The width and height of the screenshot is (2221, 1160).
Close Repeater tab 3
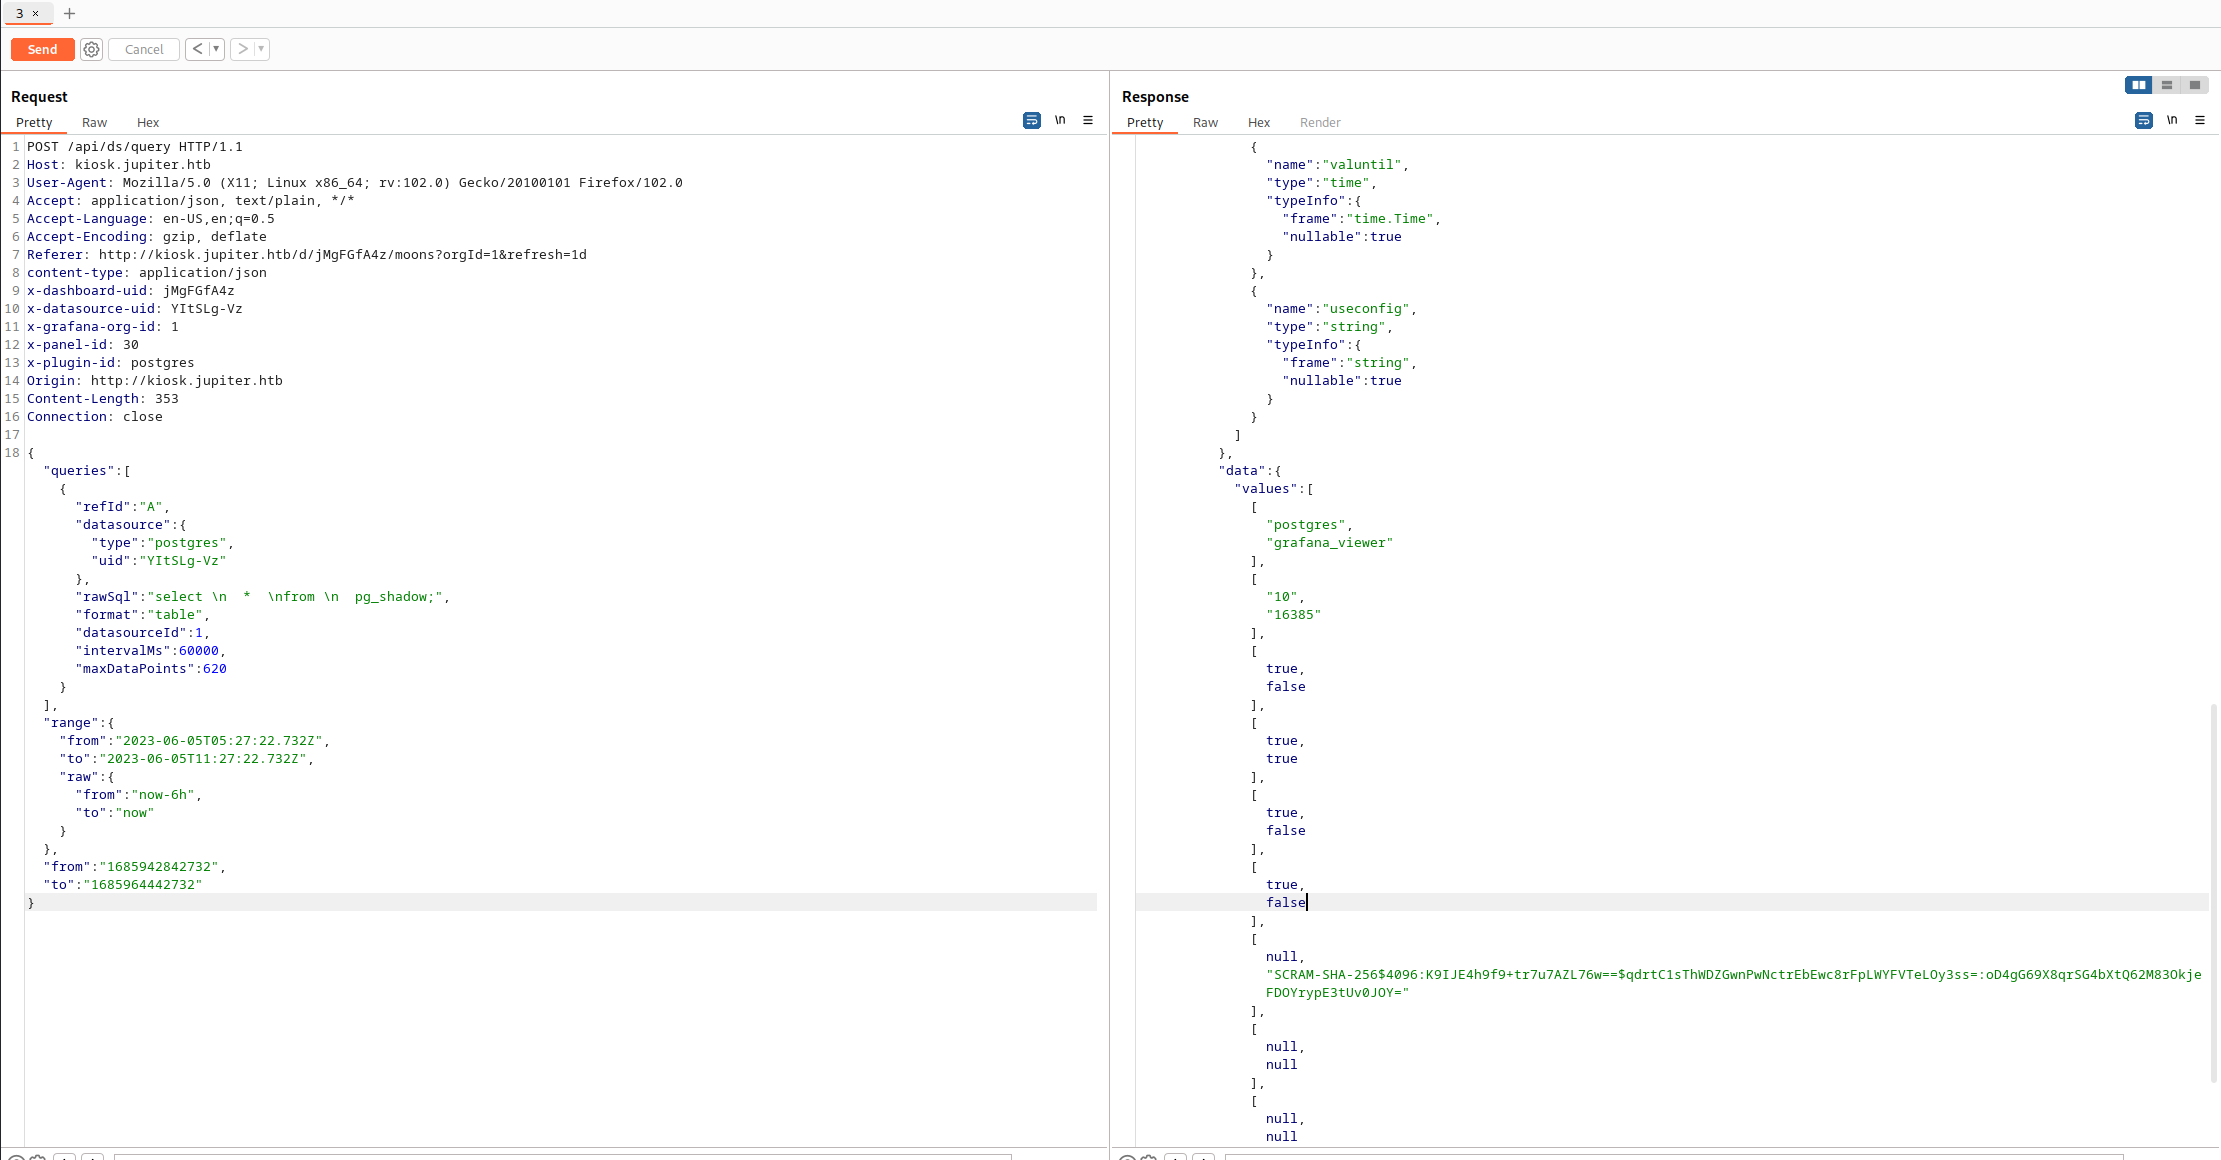(35, 13)
